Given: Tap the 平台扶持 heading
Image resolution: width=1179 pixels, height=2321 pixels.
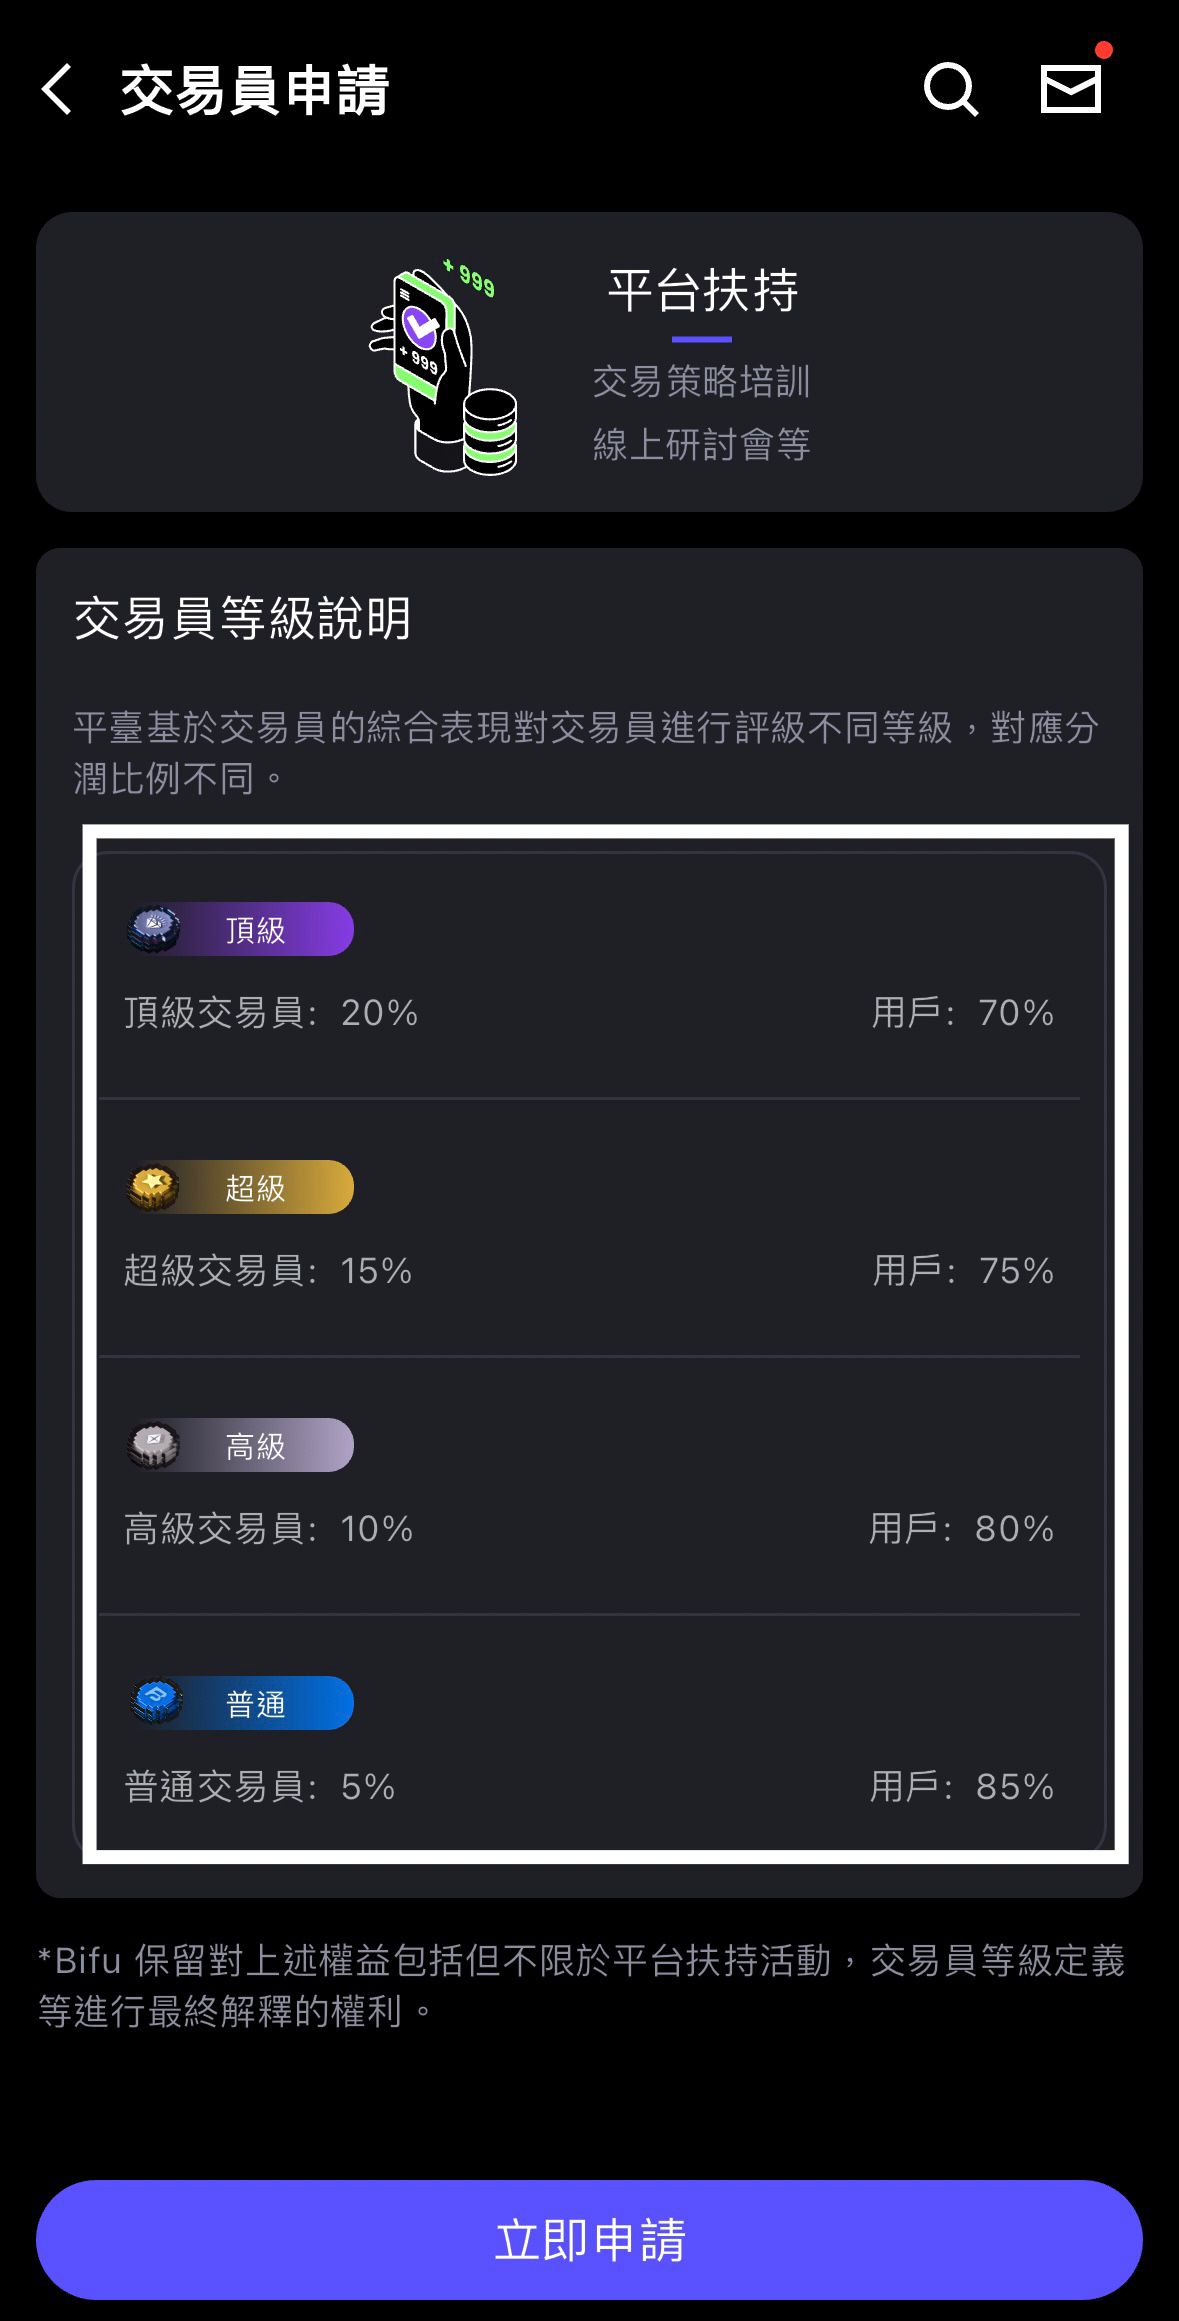Looking at the screenshot, I should 703,291.
